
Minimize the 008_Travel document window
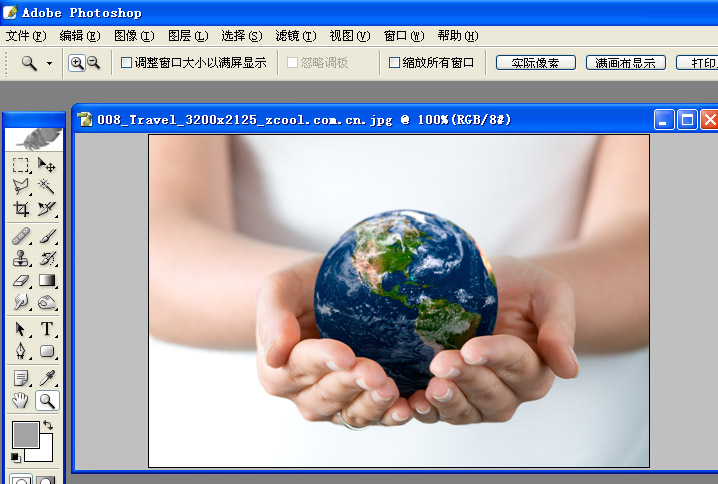pyautogui.click(x=664, y=120)
